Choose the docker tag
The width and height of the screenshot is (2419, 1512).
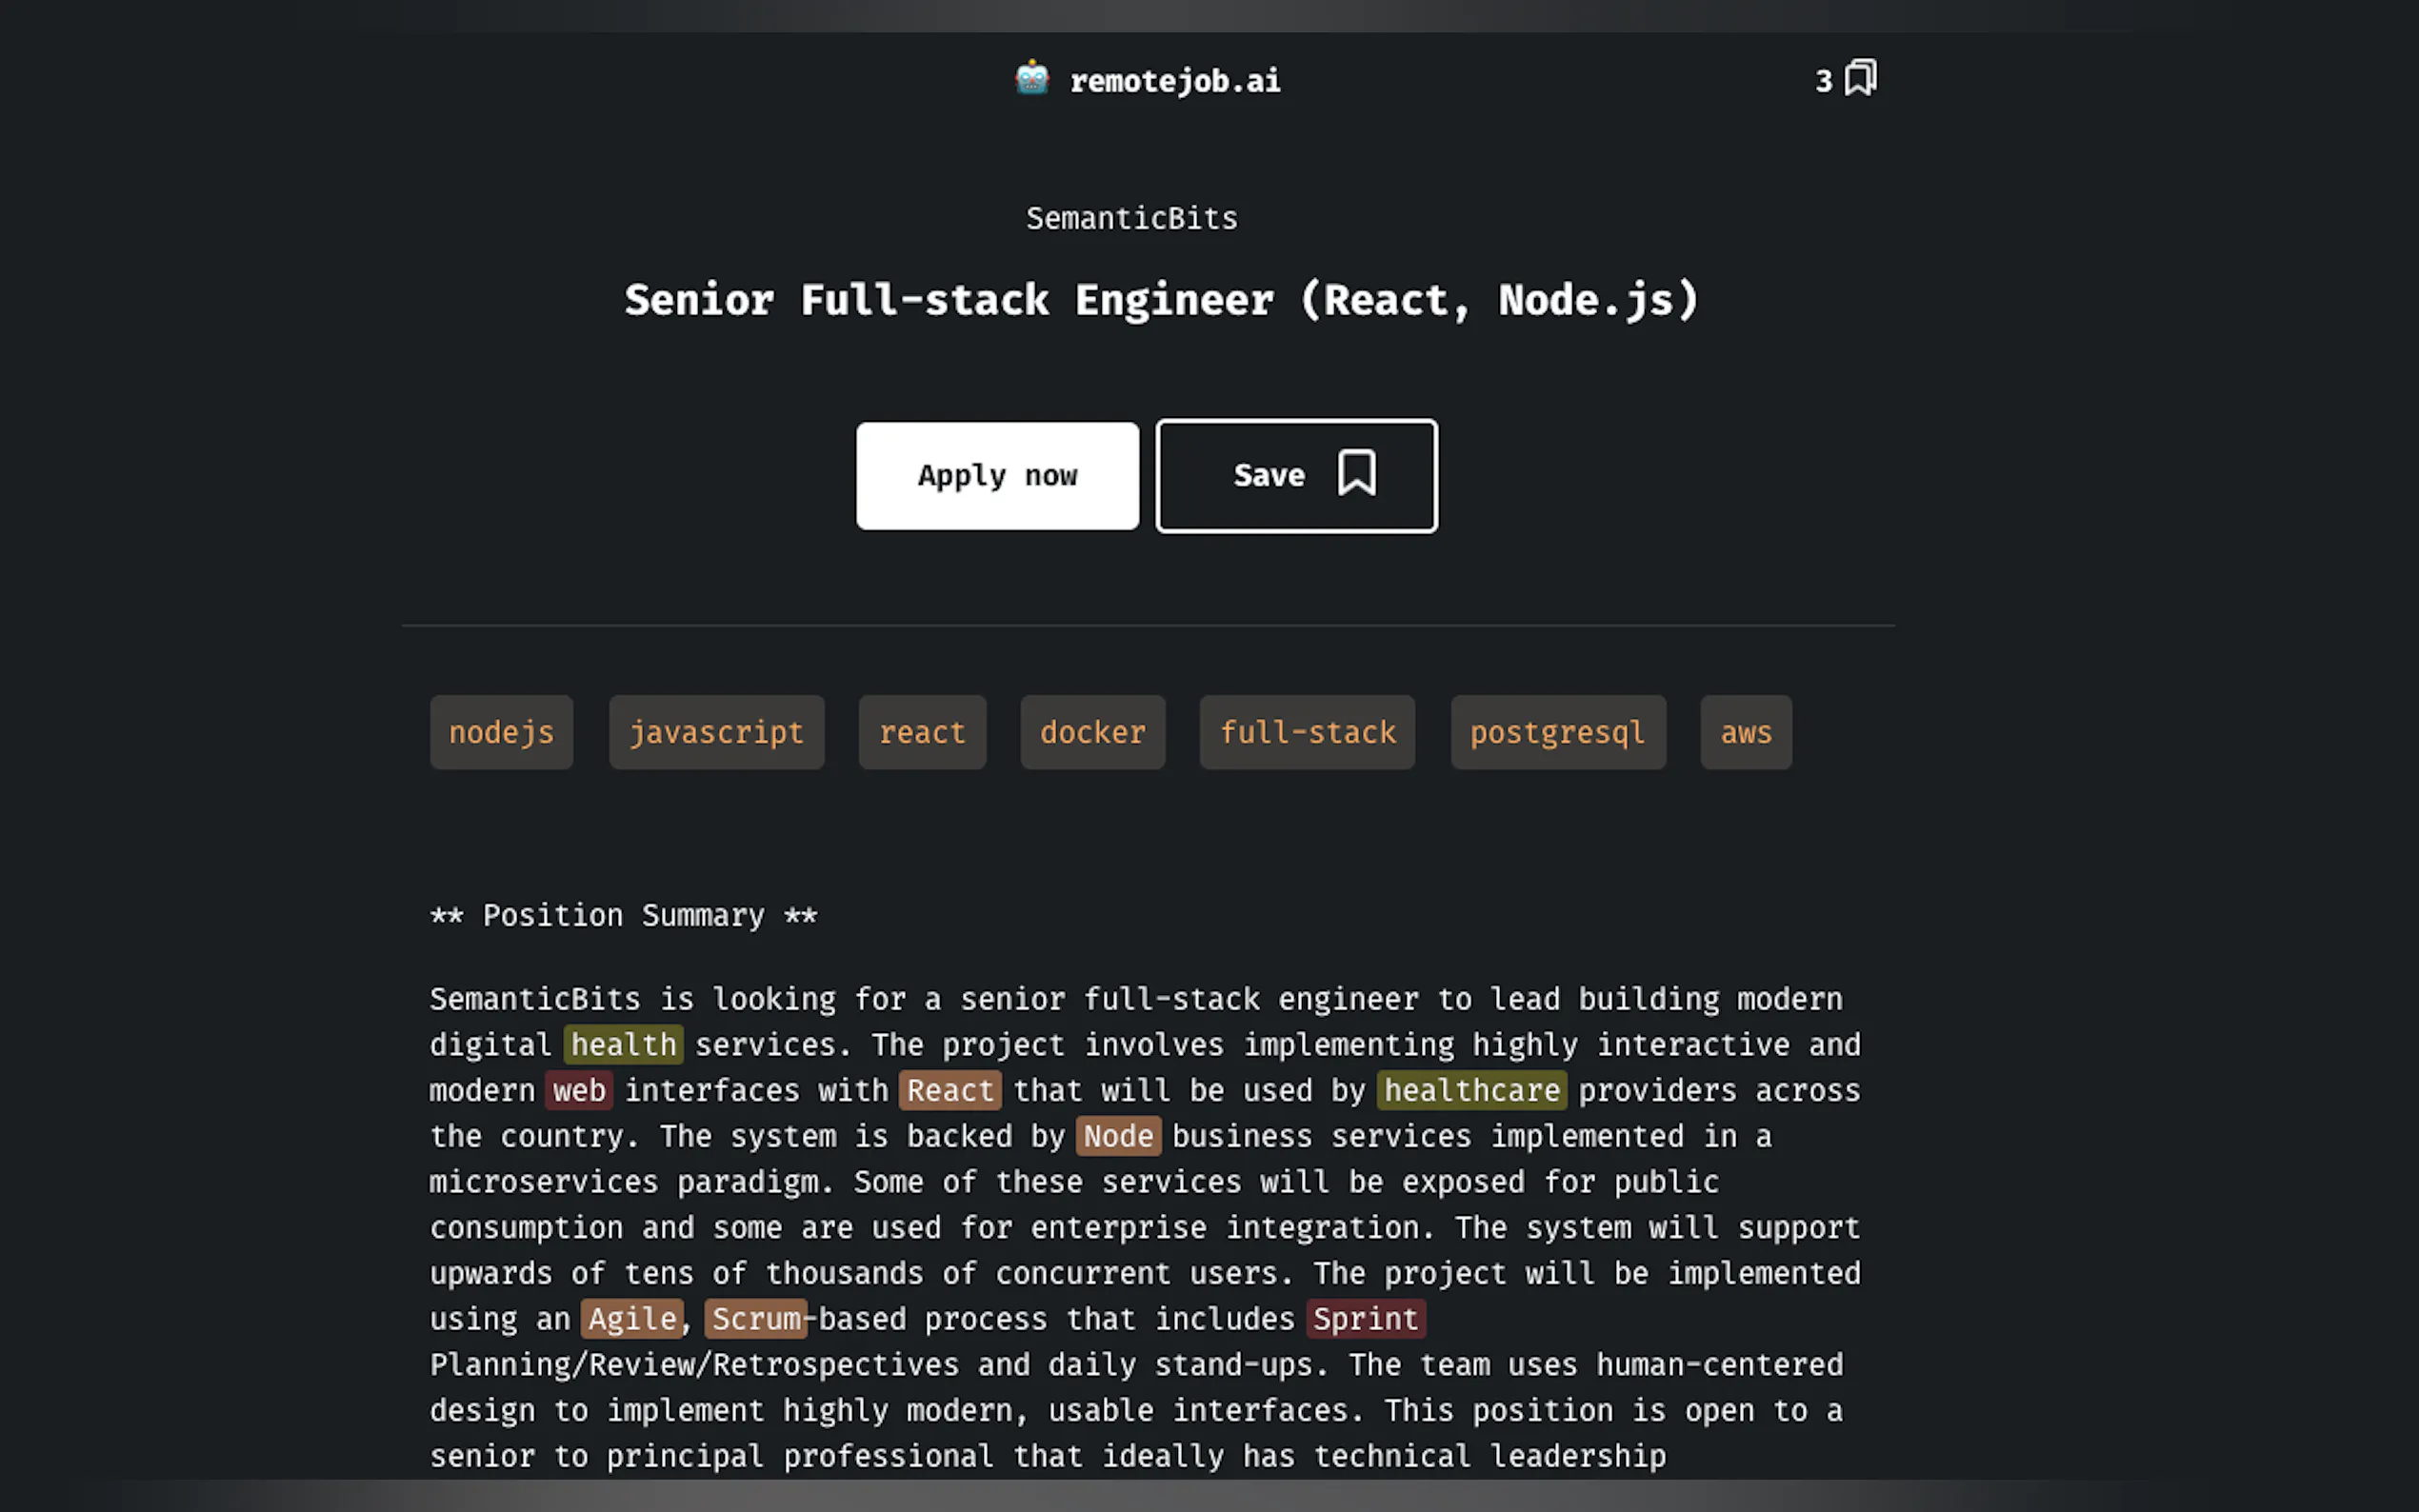pyautogui.click(x=1092, y=732)
